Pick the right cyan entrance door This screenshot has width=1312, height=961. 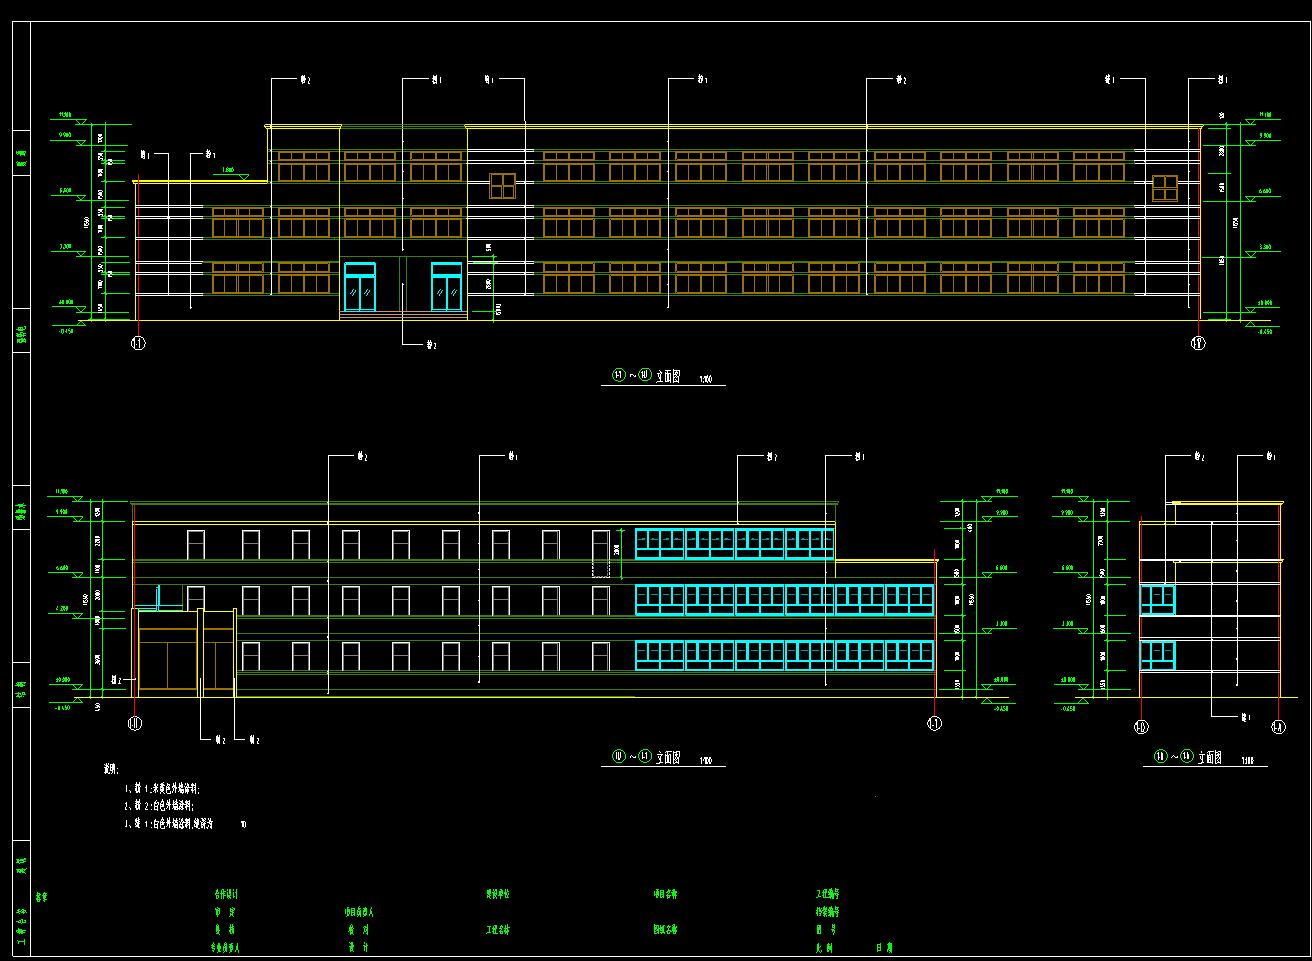446,287
